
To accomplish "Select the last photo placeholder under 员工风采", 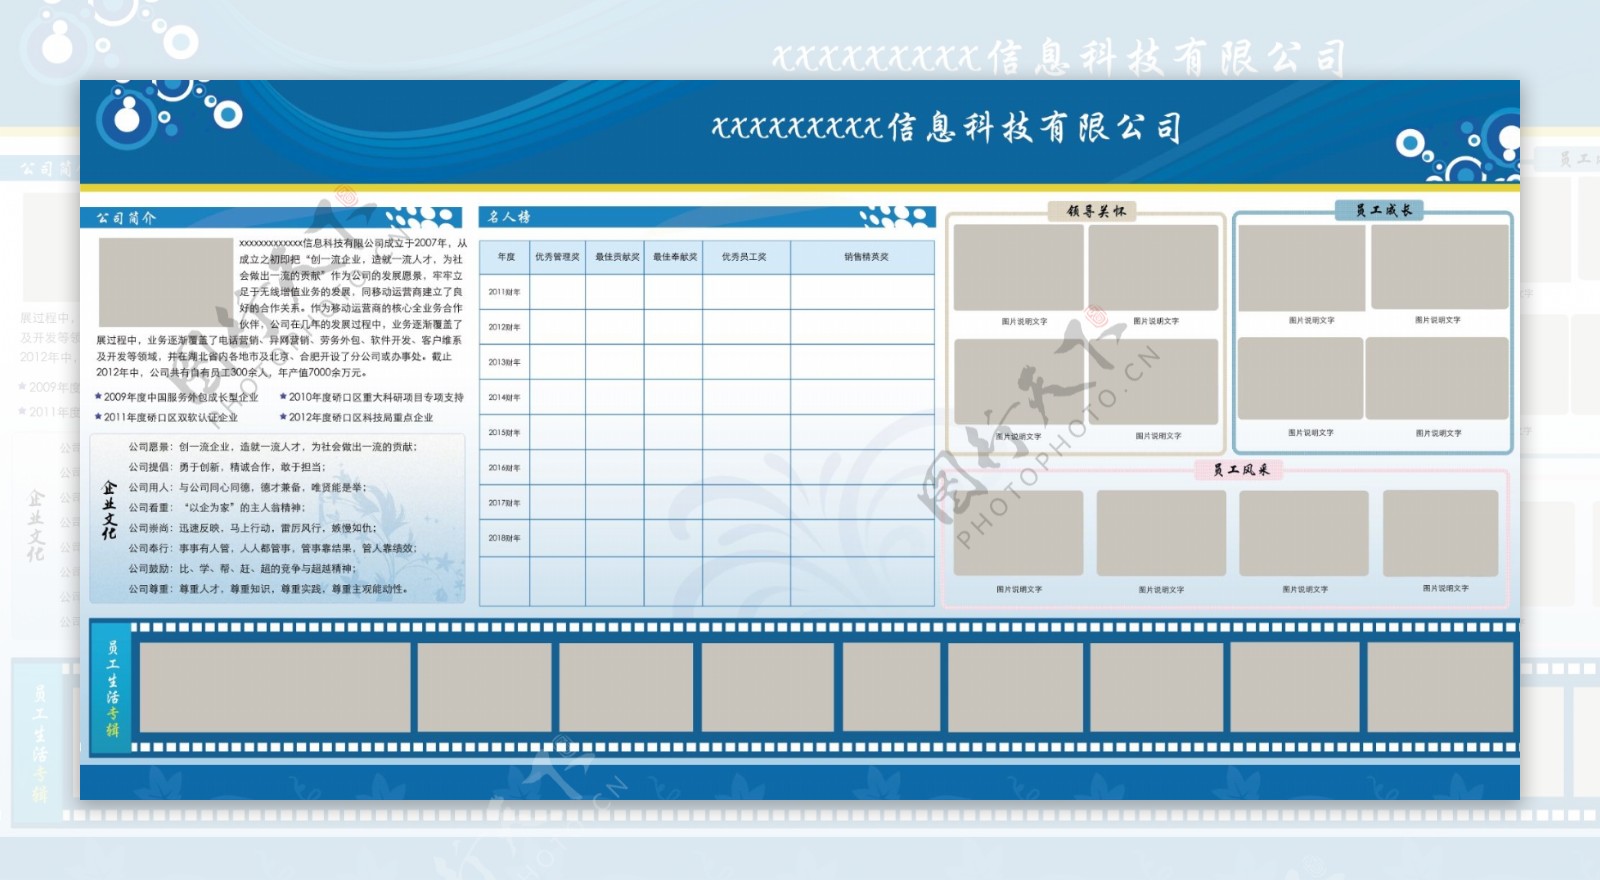I will [x=1441, y=532].
